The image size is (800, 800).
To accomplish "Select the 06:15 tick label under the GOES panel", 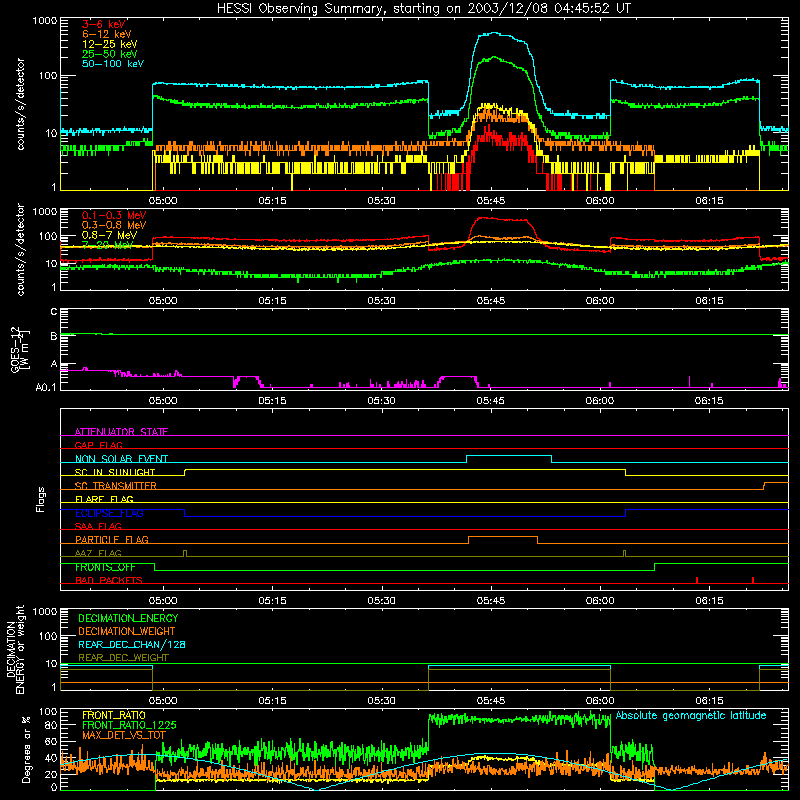I will (x=709, y=401).
